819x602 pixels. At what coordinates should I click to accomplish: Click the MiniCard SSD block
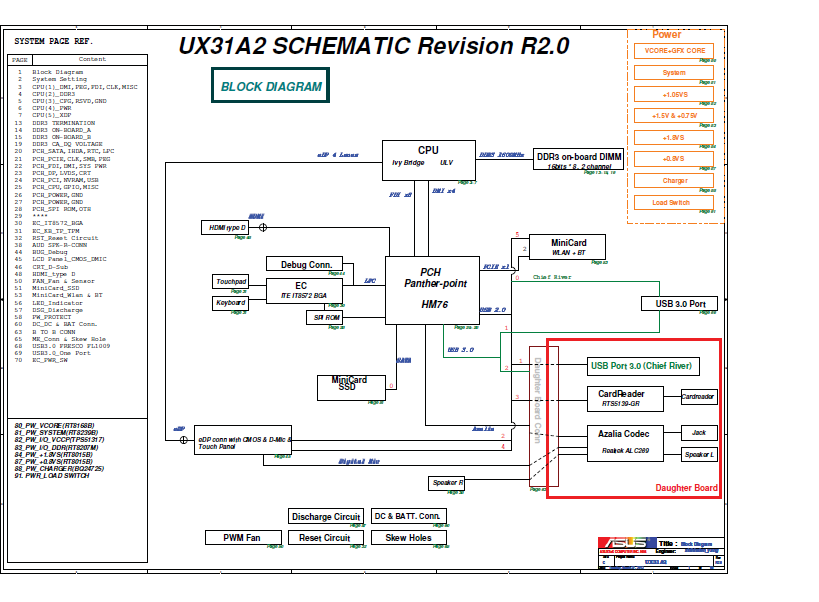(x=351, y=388)
